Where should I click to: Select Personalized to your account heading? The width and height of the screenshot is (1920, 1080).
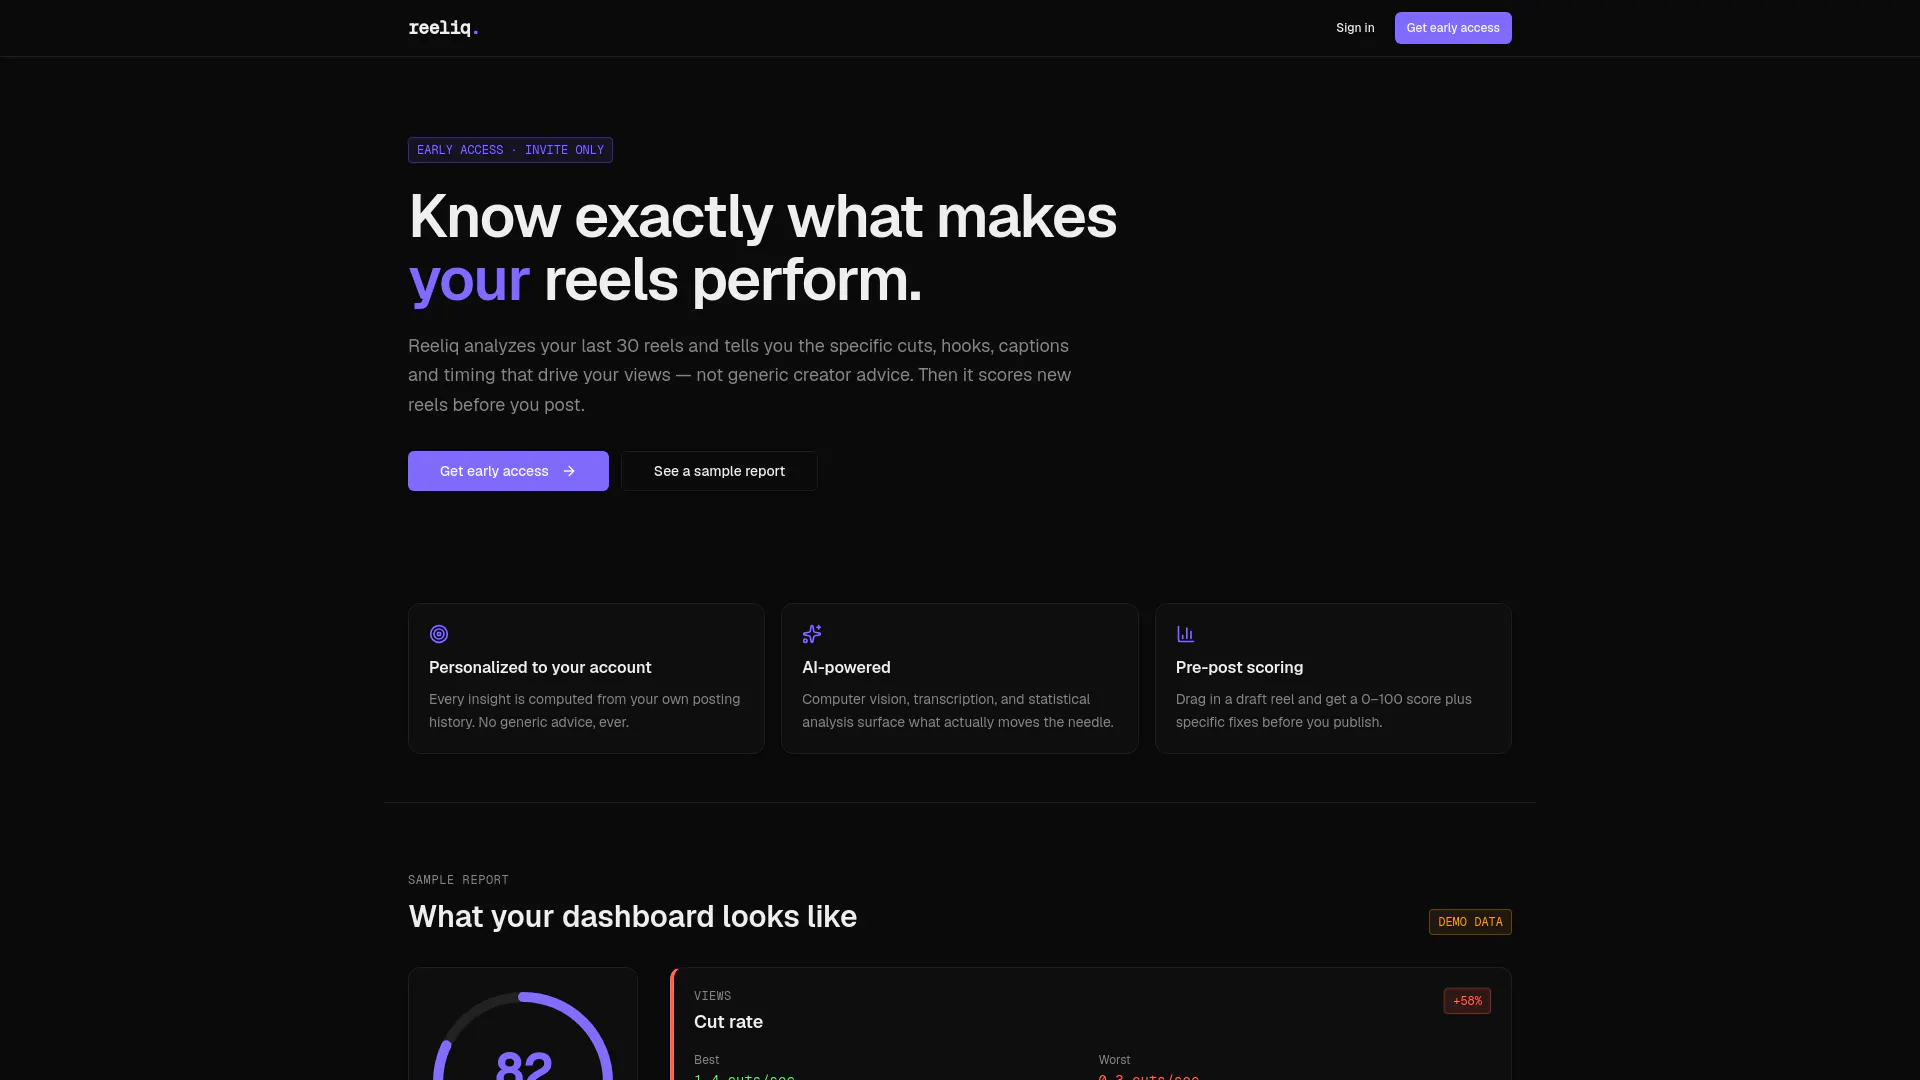coord(540,667)
